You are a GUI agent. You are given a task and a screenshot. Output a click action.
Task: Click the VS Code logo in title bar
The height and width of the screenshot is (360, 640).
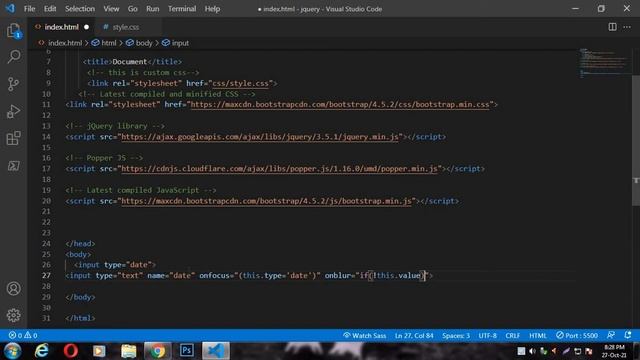pos(10,8)
